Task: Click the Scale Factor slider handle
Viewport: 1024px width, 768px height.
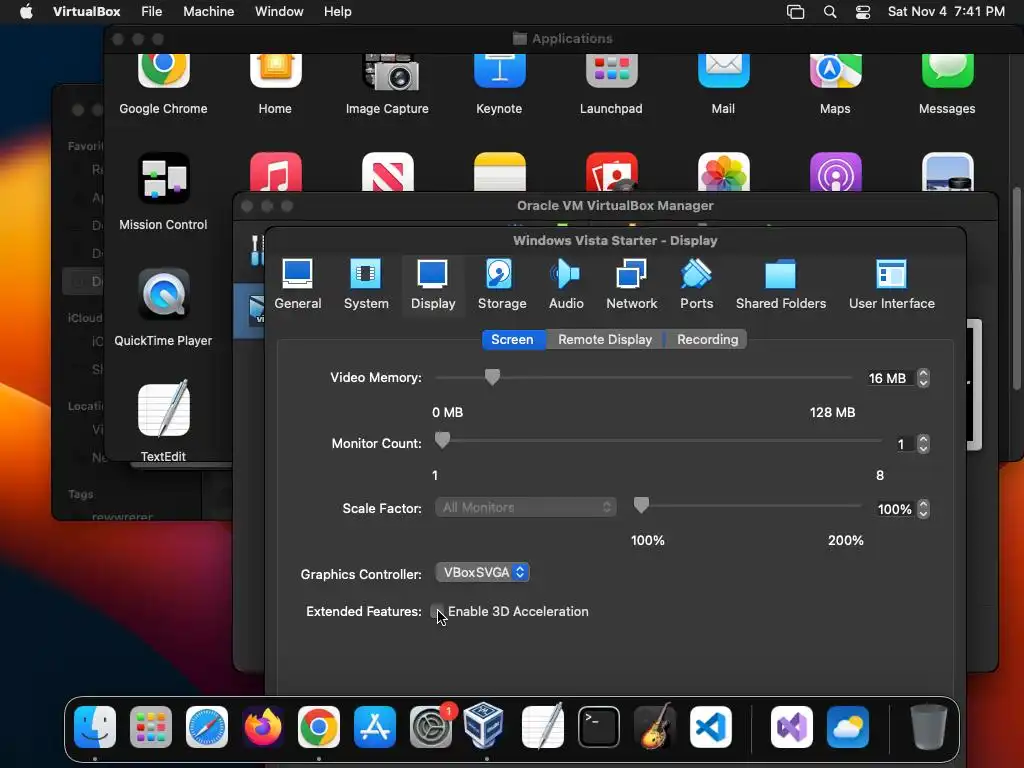Action: 641,505
